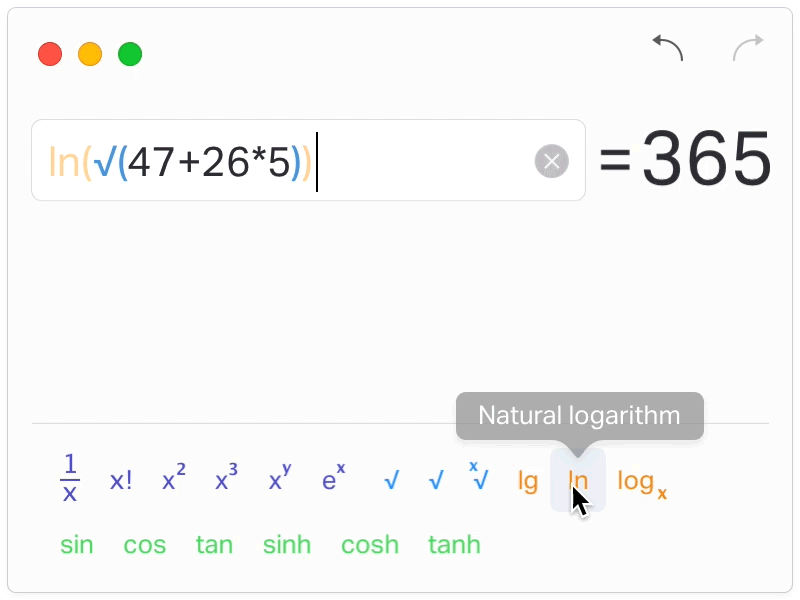Insert the cosh hyperbolic cosine function
Viewport: 800px width, 600px height.
pos(370,545)
